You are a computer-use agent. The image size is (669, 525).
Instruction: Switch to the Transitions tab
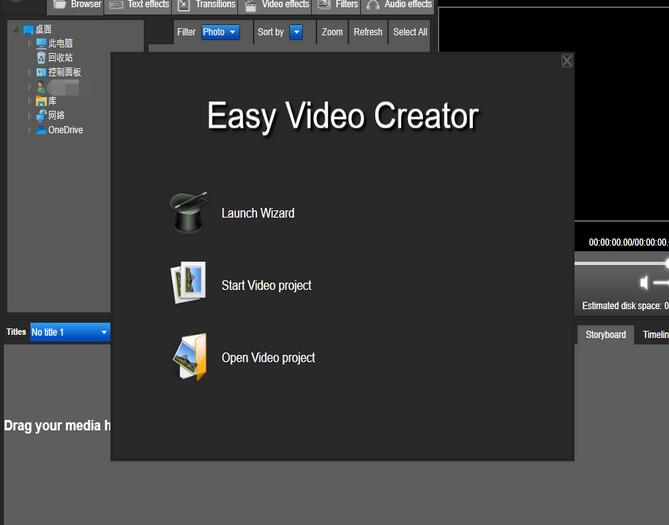(x=205, y=6)
